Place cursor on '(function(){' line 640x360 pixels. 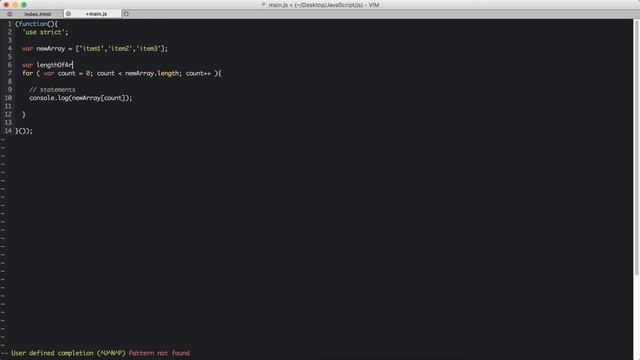coord(36,24)
